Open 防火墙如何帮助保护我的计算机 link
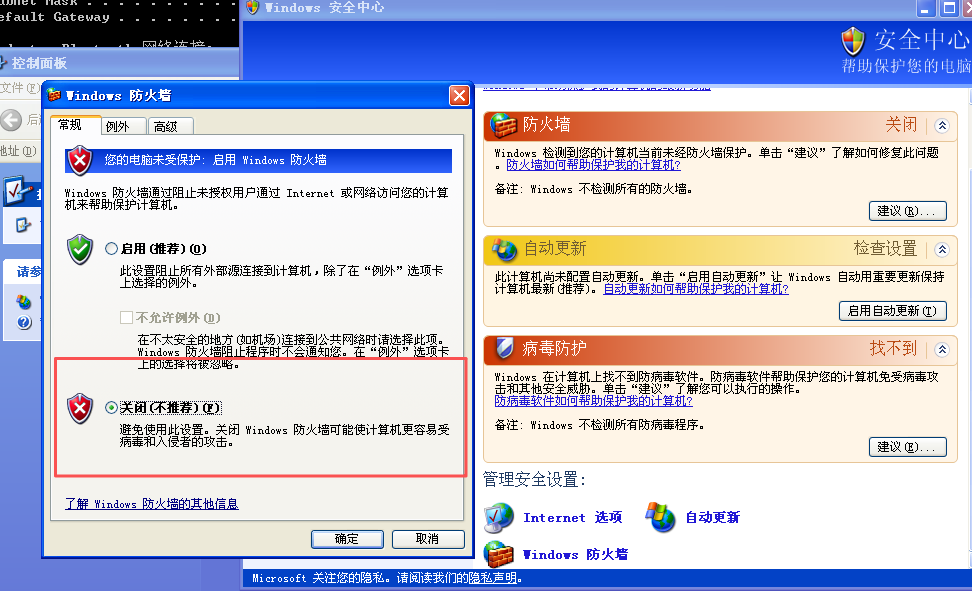 tap(593, 165)
